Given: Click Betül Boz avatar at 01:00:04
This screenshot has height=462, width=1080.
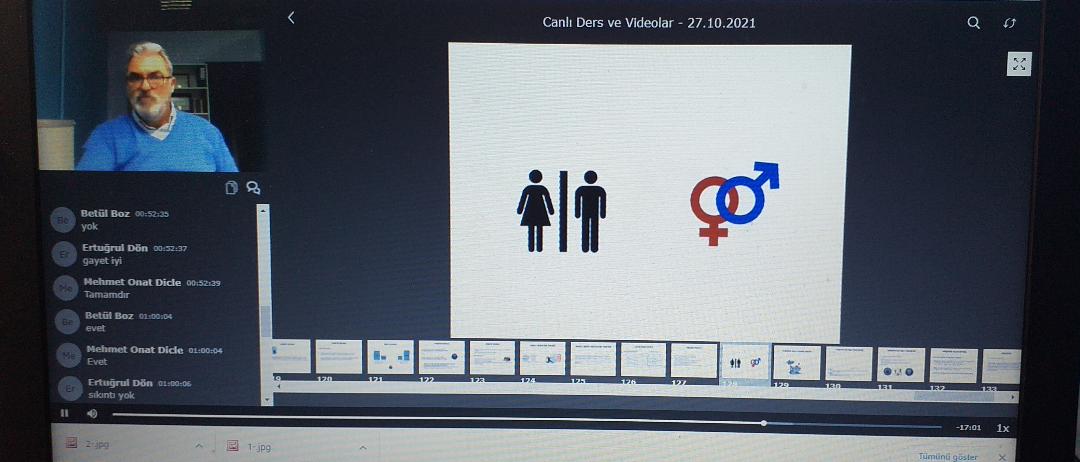Looking at the screenshot, I should coord(68,322).
